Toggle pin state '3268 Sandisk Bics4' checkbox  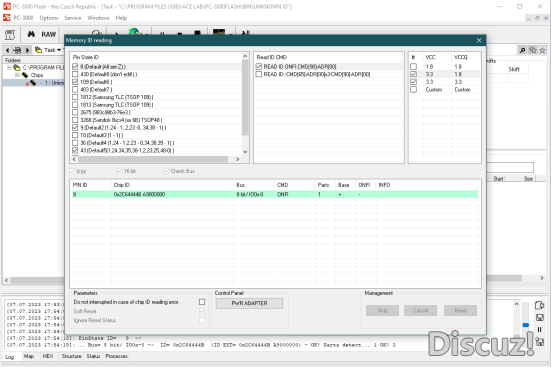(x=75, y=120)
